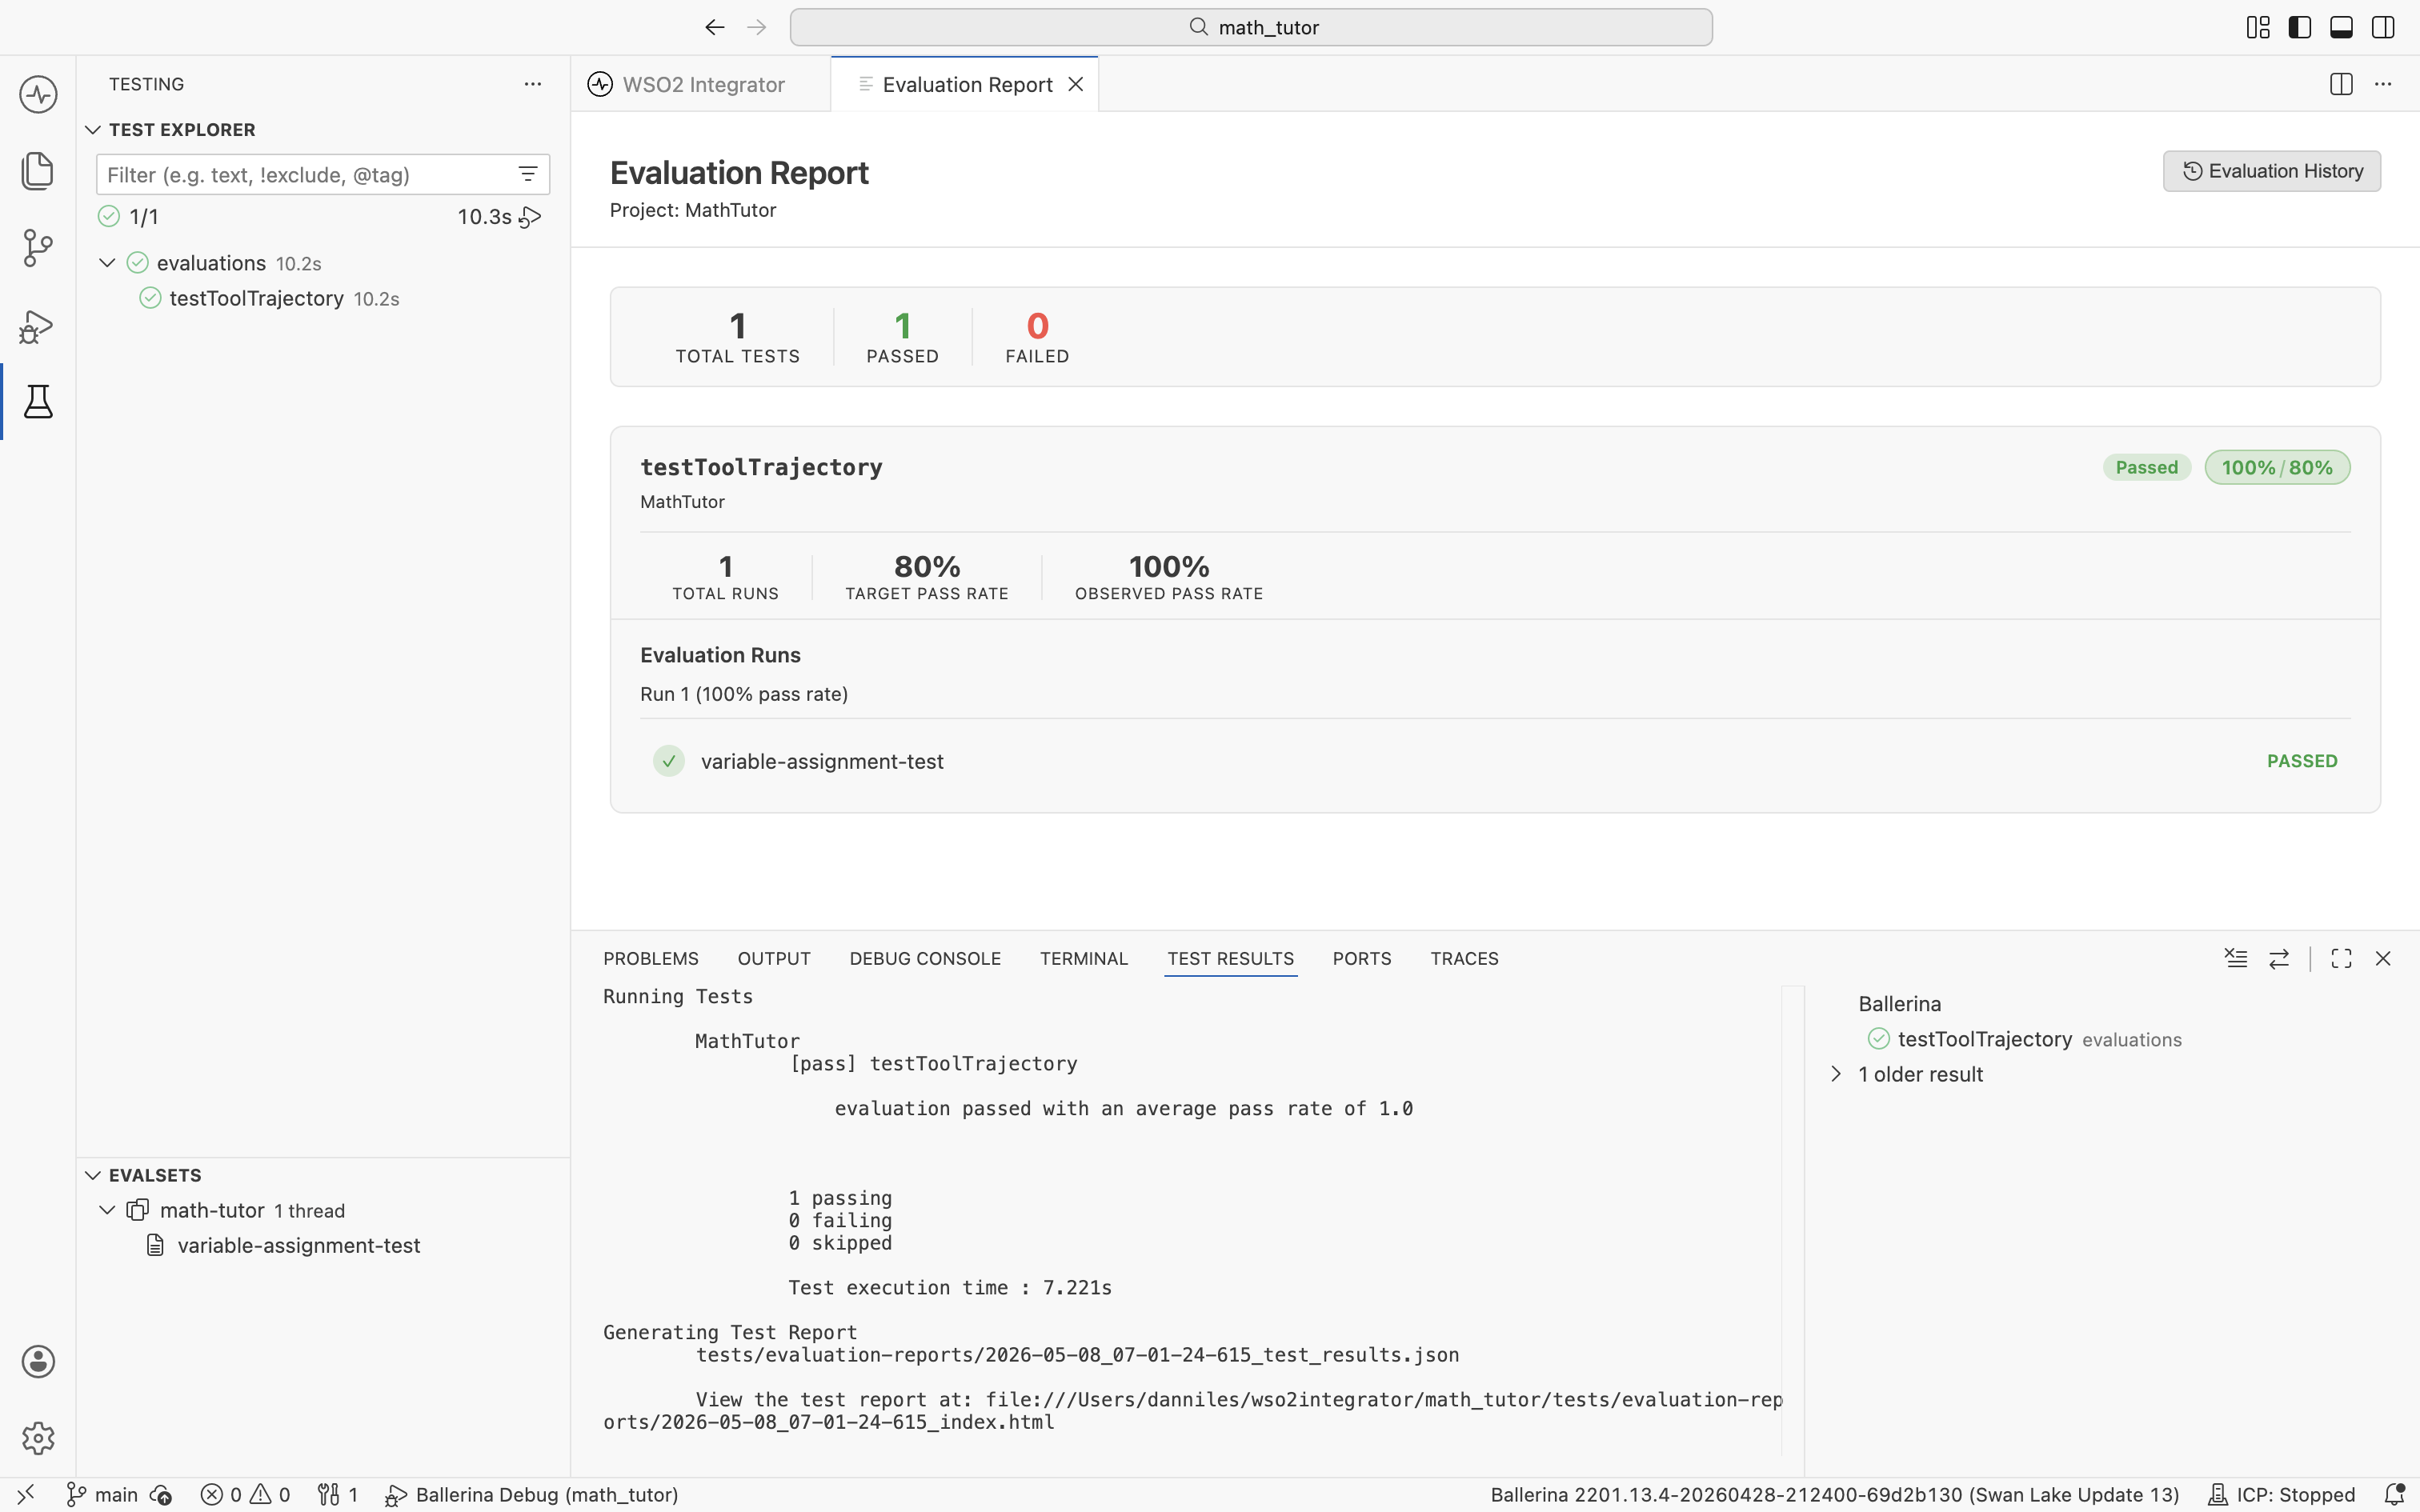Switch to the PROBLEMS panel tab
2420x1512 pixels.
(x=651, y=958)
